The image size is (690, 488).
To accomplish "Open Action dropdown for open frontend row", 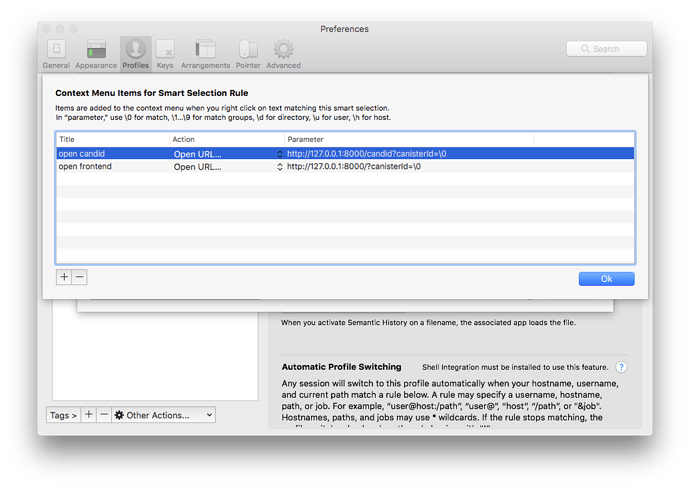I will coord(228,167).
